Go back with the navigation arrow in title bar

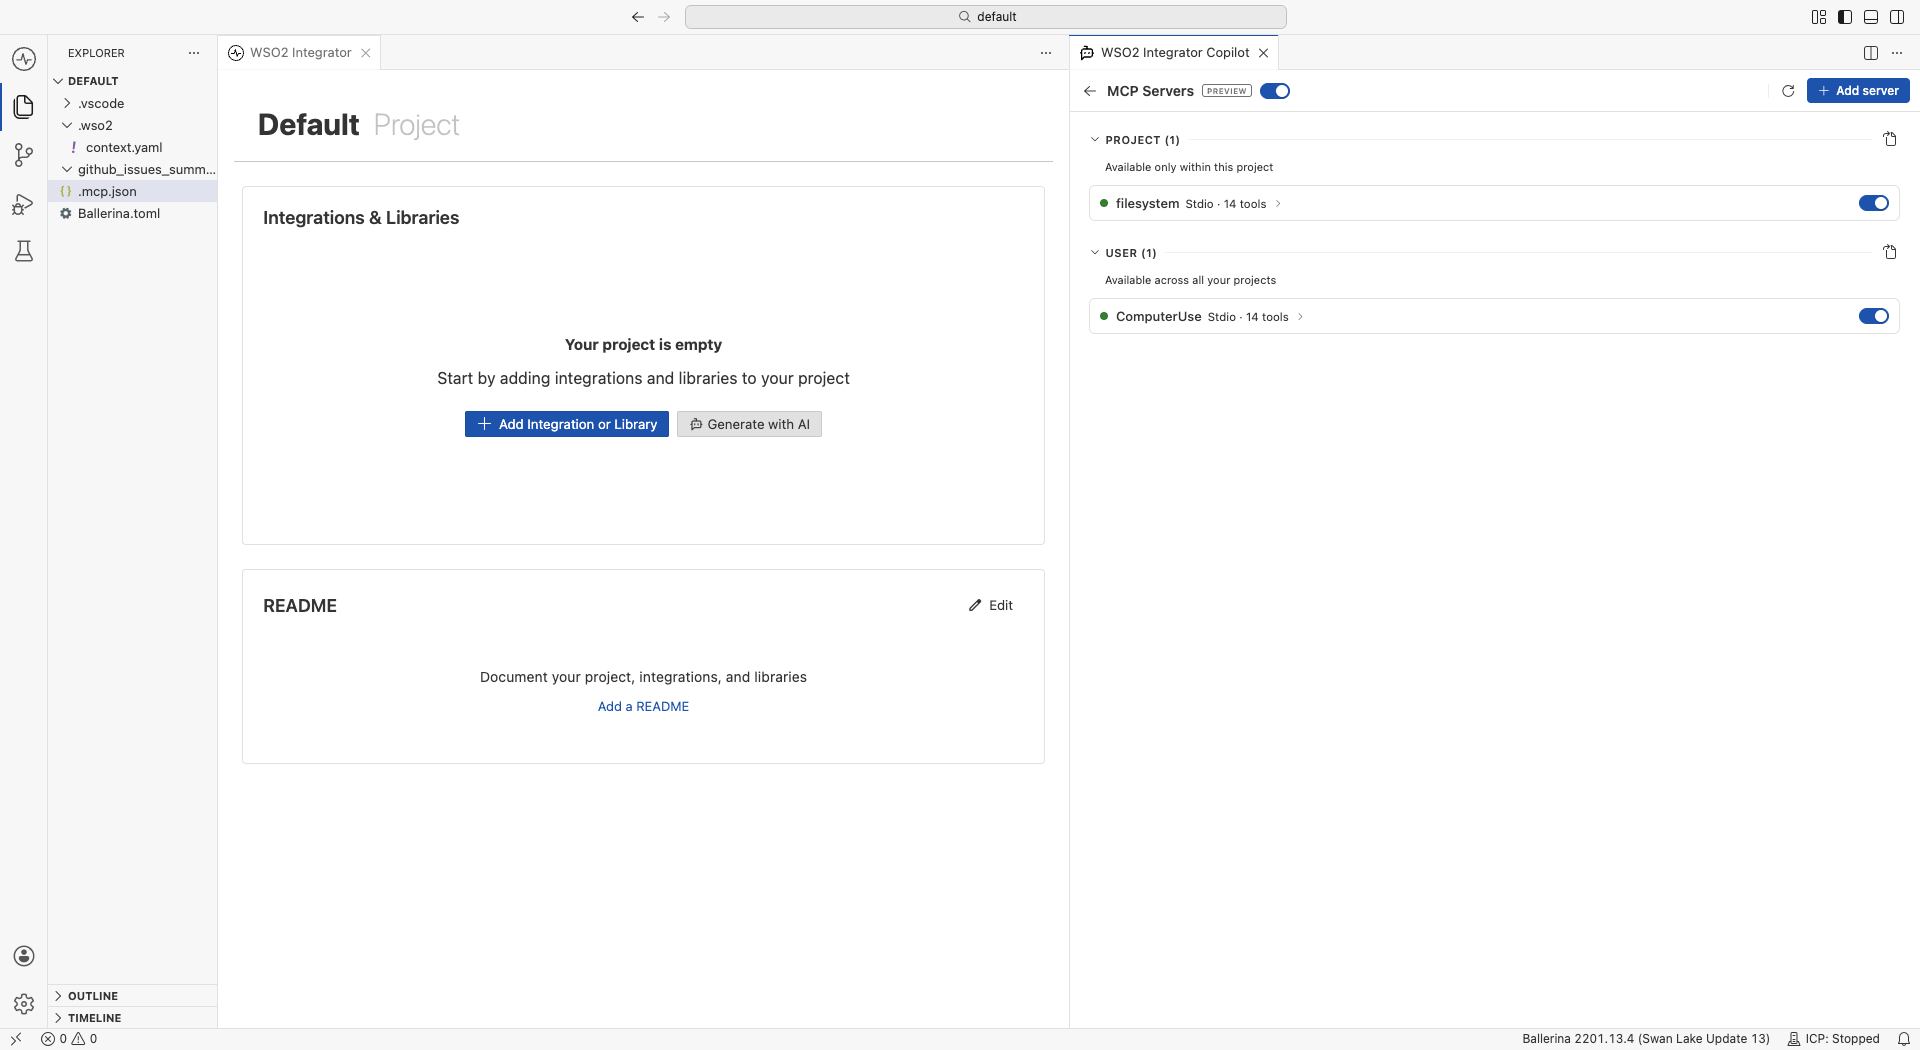pos(638,17)
